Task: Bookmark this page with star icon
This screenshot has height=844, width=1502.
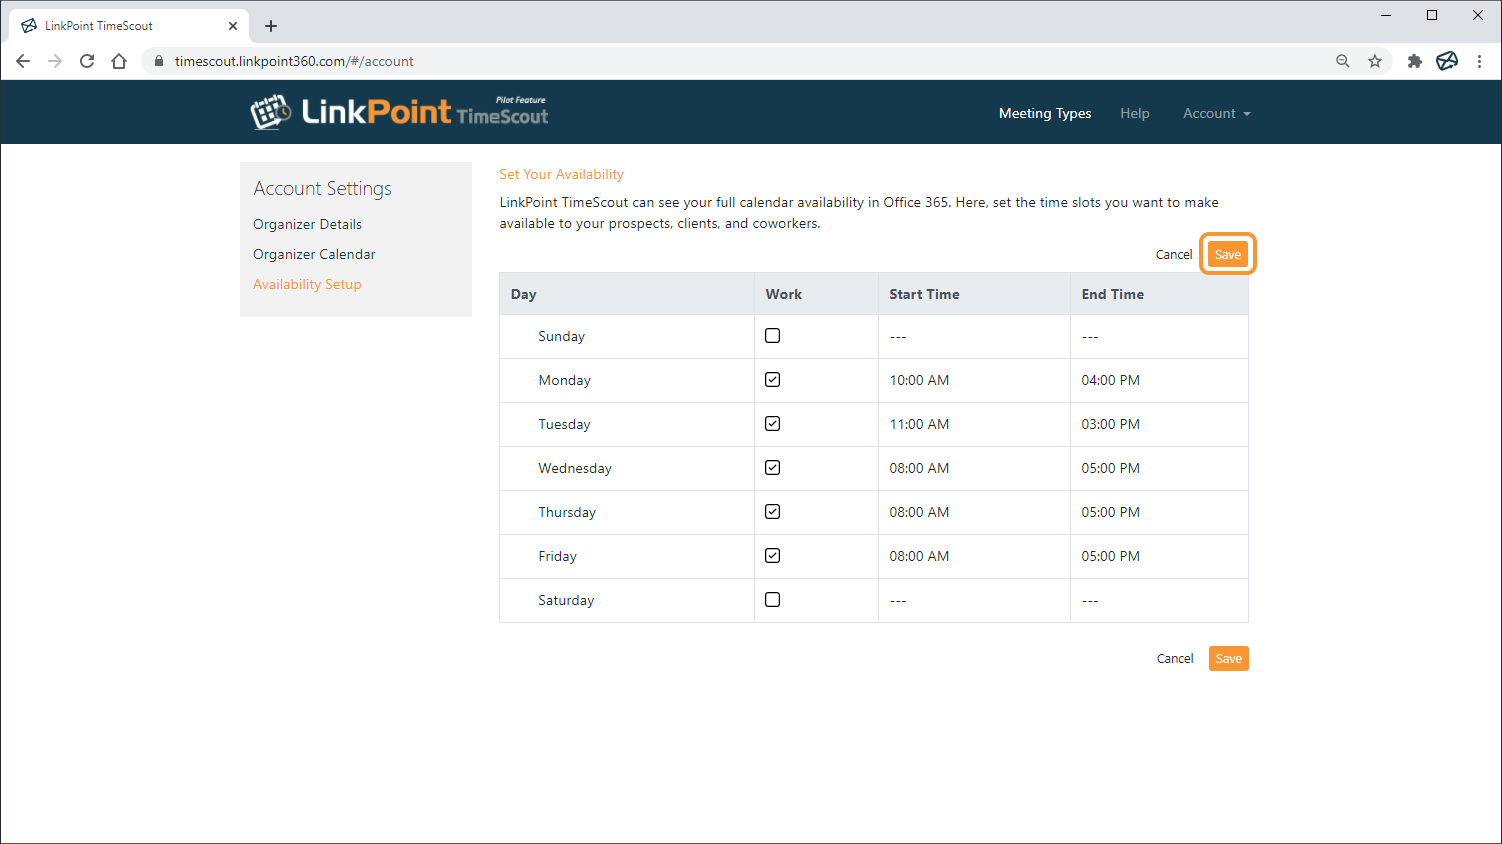Action: pos(1375,61)
